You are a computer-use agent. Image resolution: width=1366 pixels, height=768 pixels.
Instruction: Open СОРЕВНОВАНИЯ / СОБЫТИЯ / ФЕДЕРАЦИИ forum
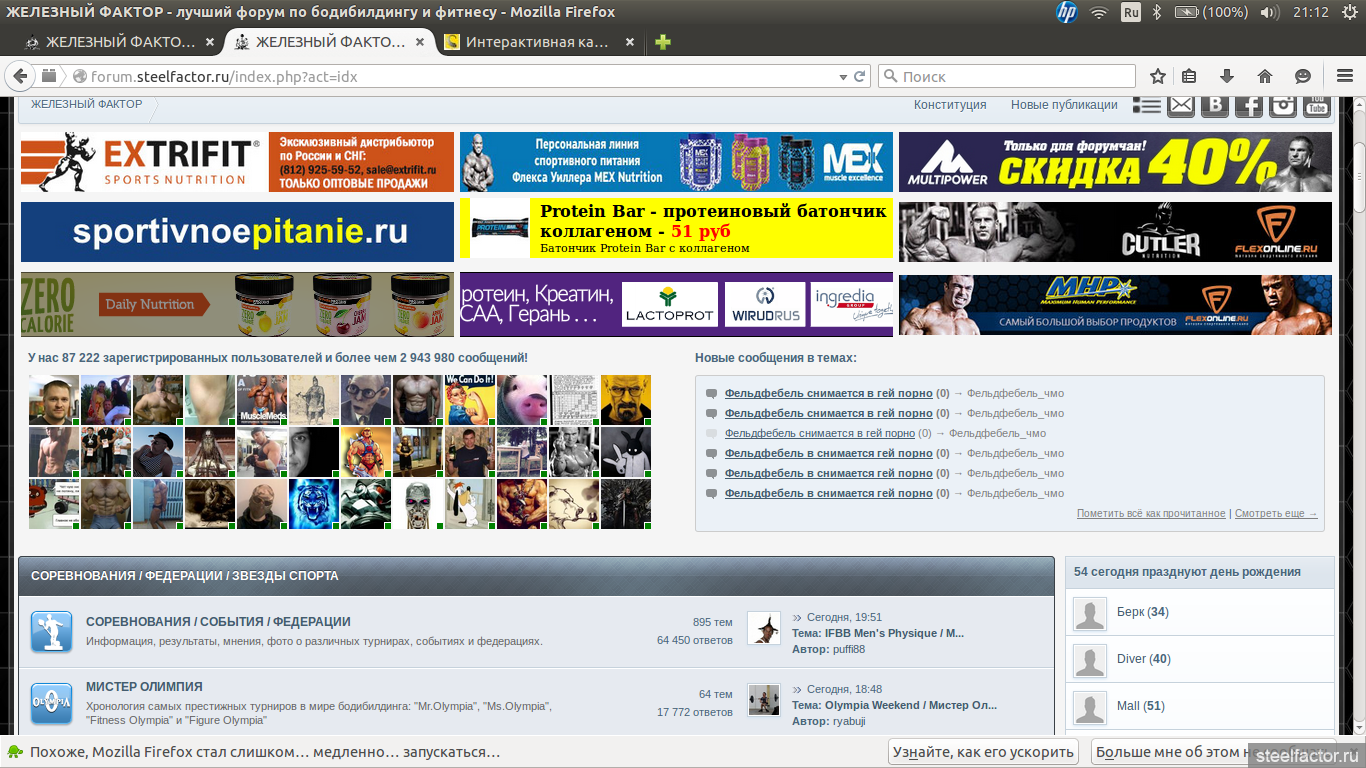point(218,622)
